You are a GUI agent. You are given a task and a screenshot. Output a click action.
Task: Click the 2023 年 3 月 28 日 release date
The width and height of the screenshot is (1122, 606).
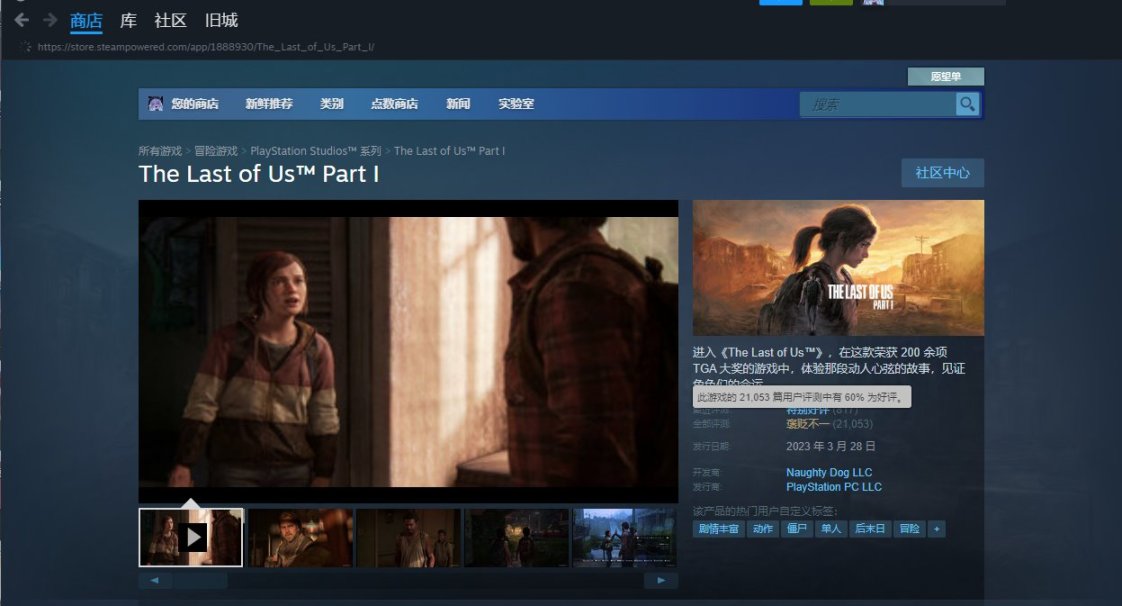tap(830, 446)
